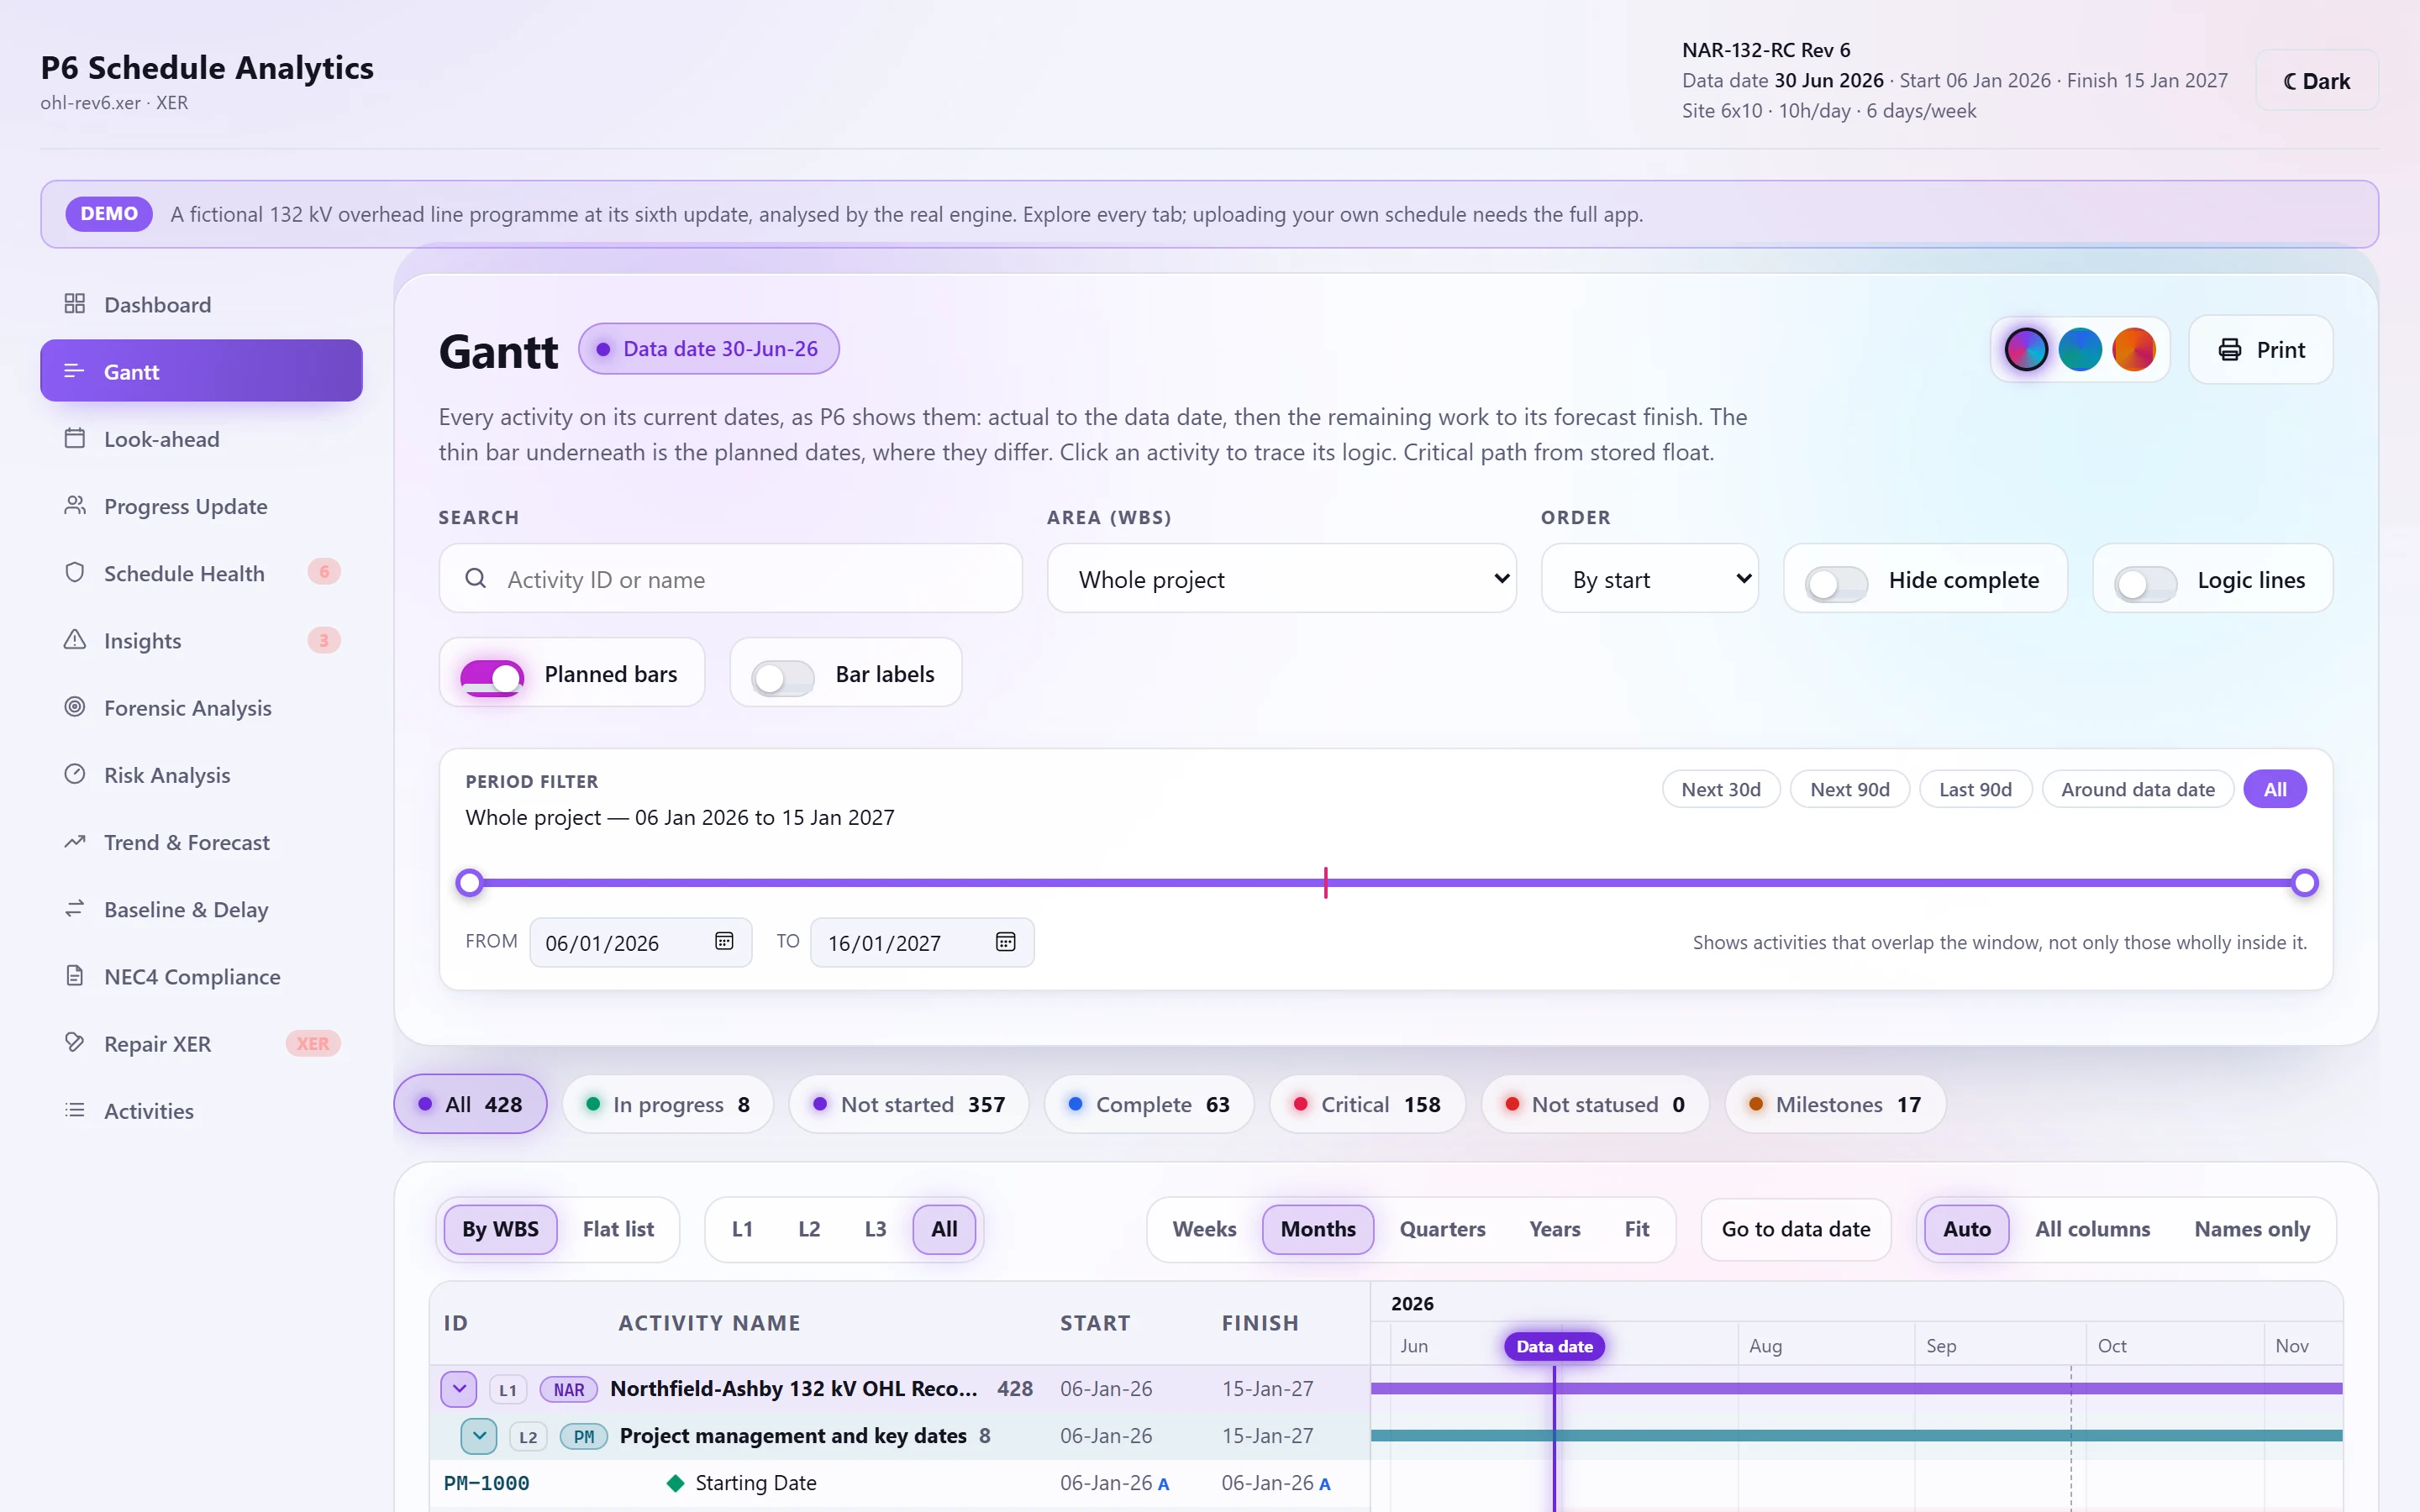Click the printer icon on Print

(x=2230, y=349)
